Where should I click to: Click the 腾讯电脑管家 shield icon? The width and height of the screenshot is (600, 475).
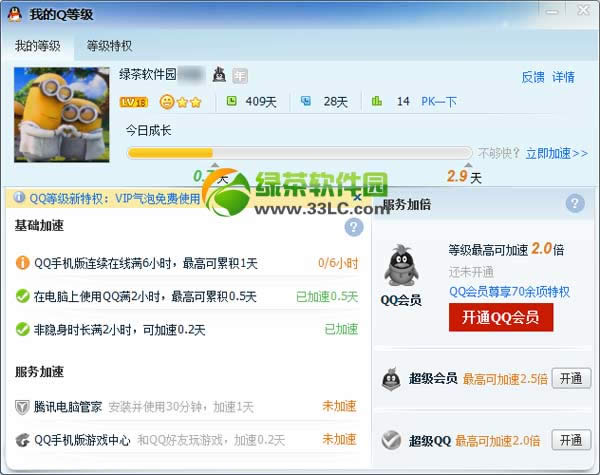22,407
